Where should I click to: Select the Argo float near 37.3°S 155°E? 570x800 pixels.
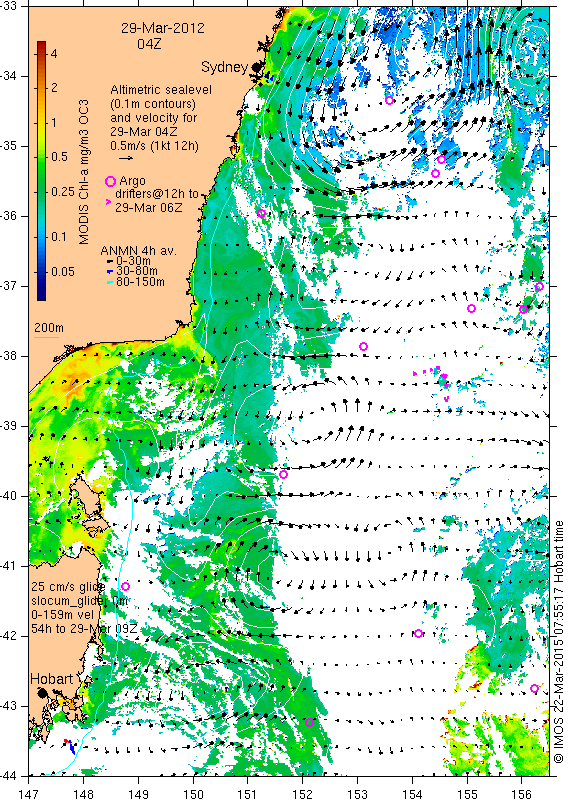472,308
